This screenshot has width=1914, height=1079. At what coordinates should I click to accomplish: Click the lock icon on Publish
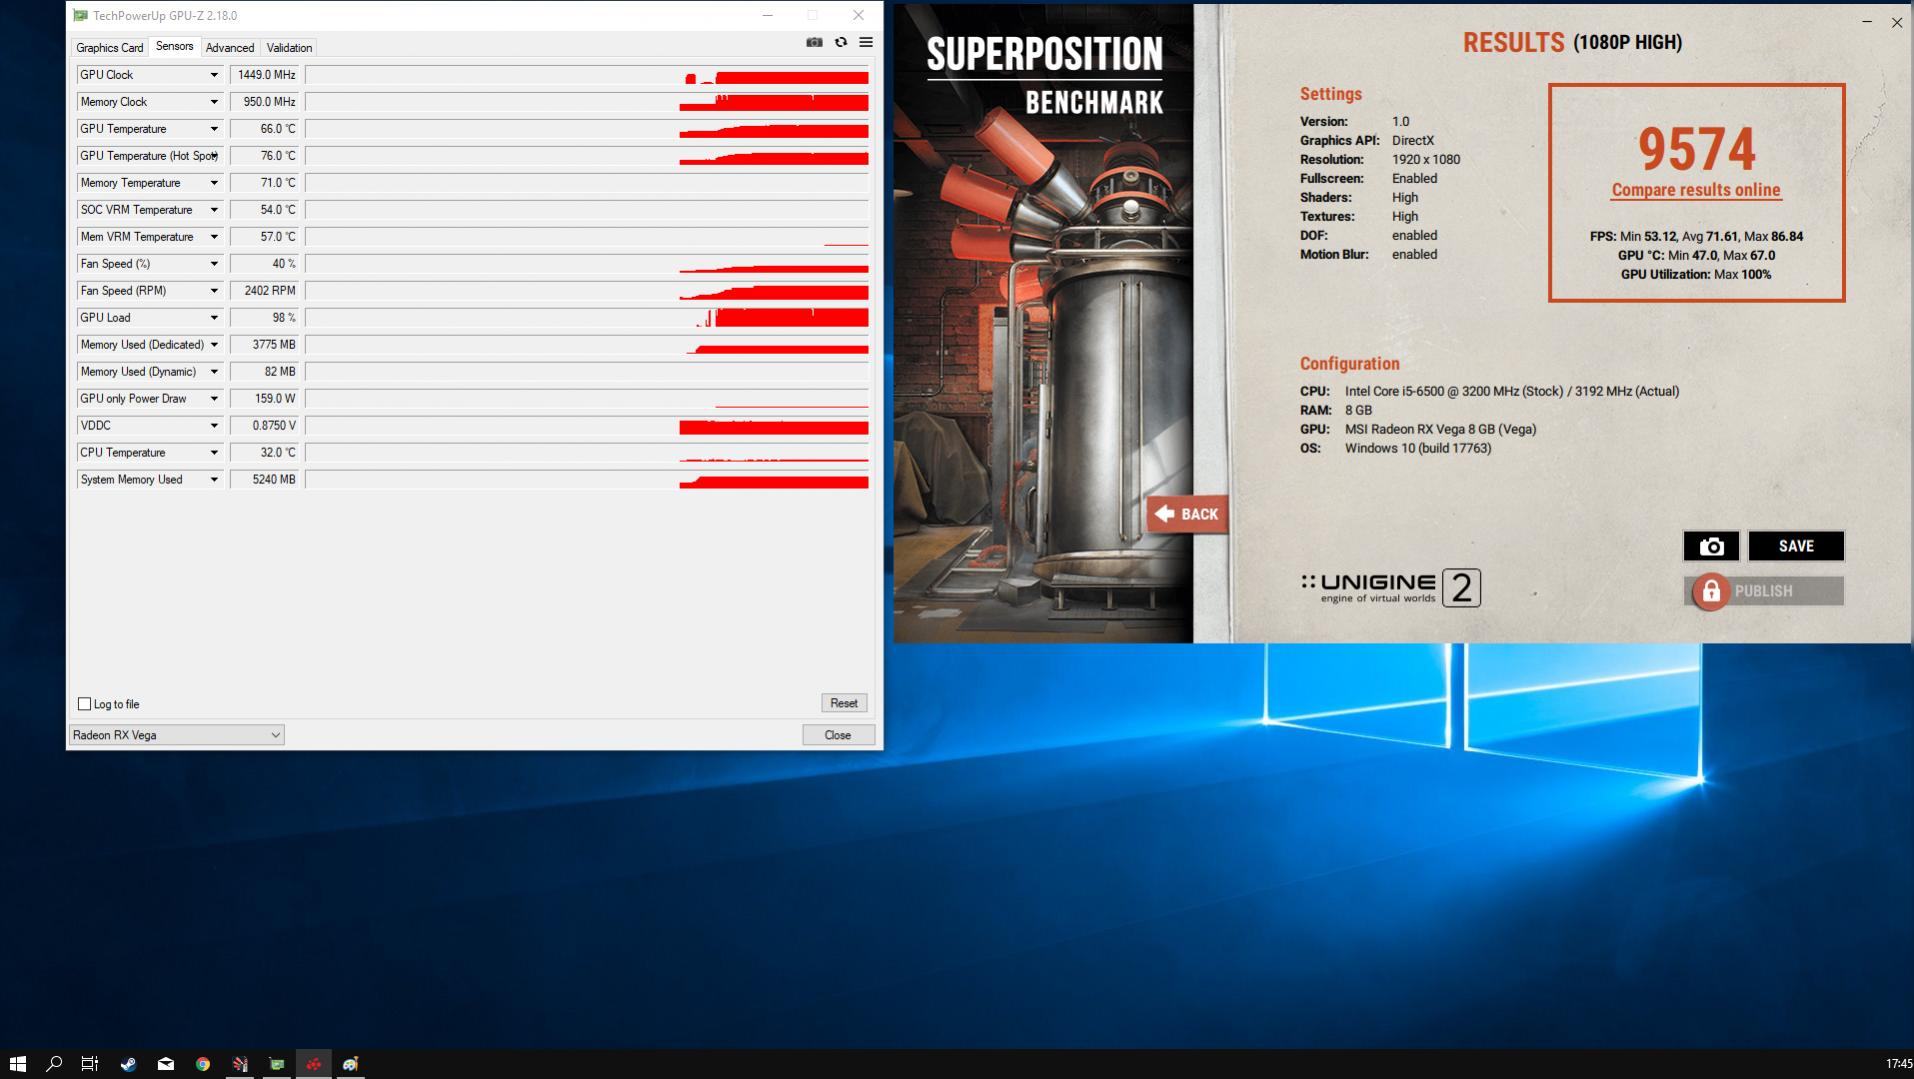pos(1711,591)
